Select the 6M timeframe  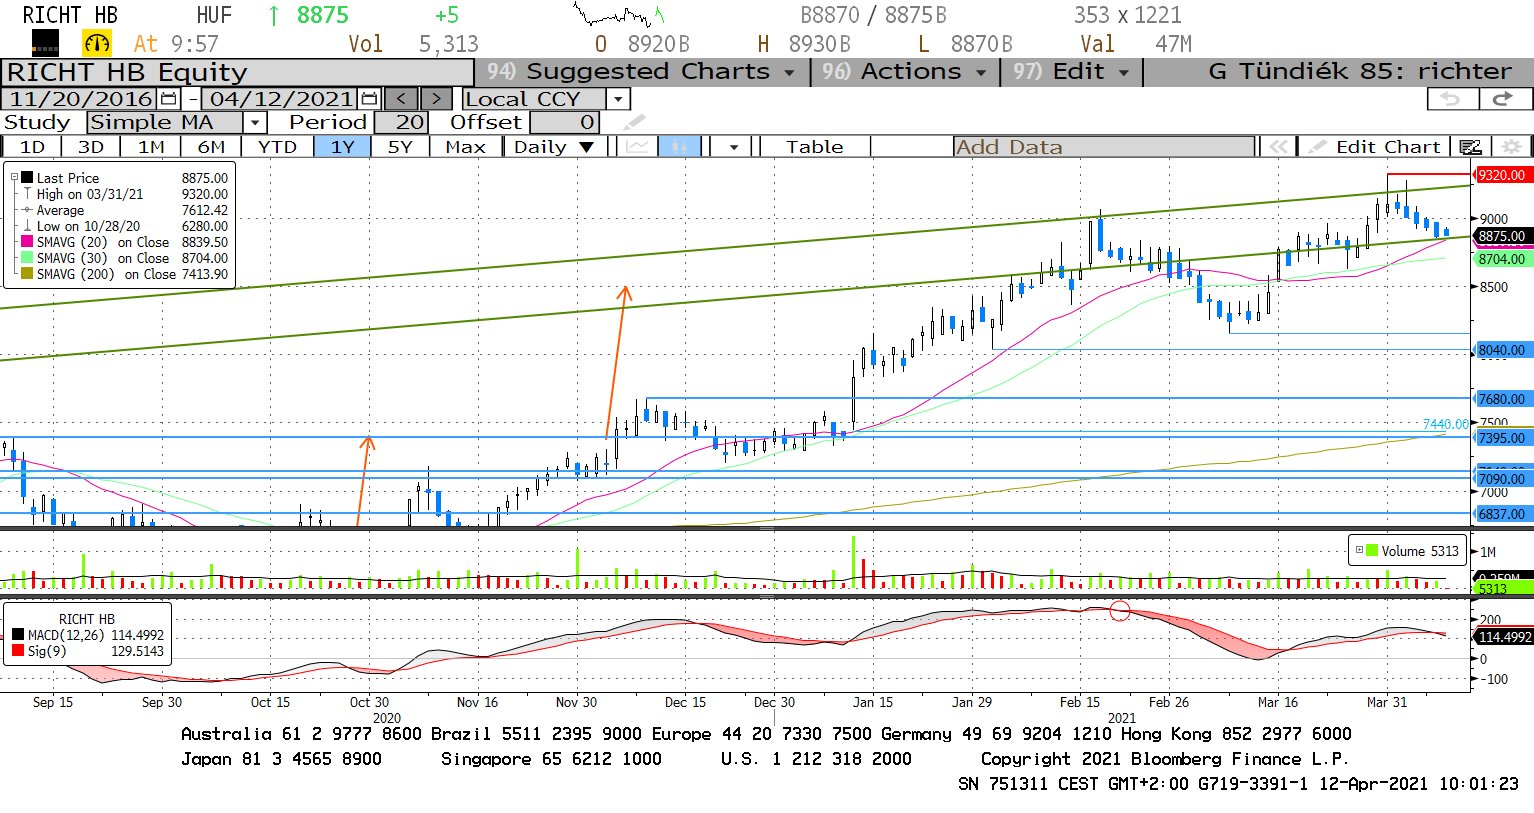(x=211, y=147)
